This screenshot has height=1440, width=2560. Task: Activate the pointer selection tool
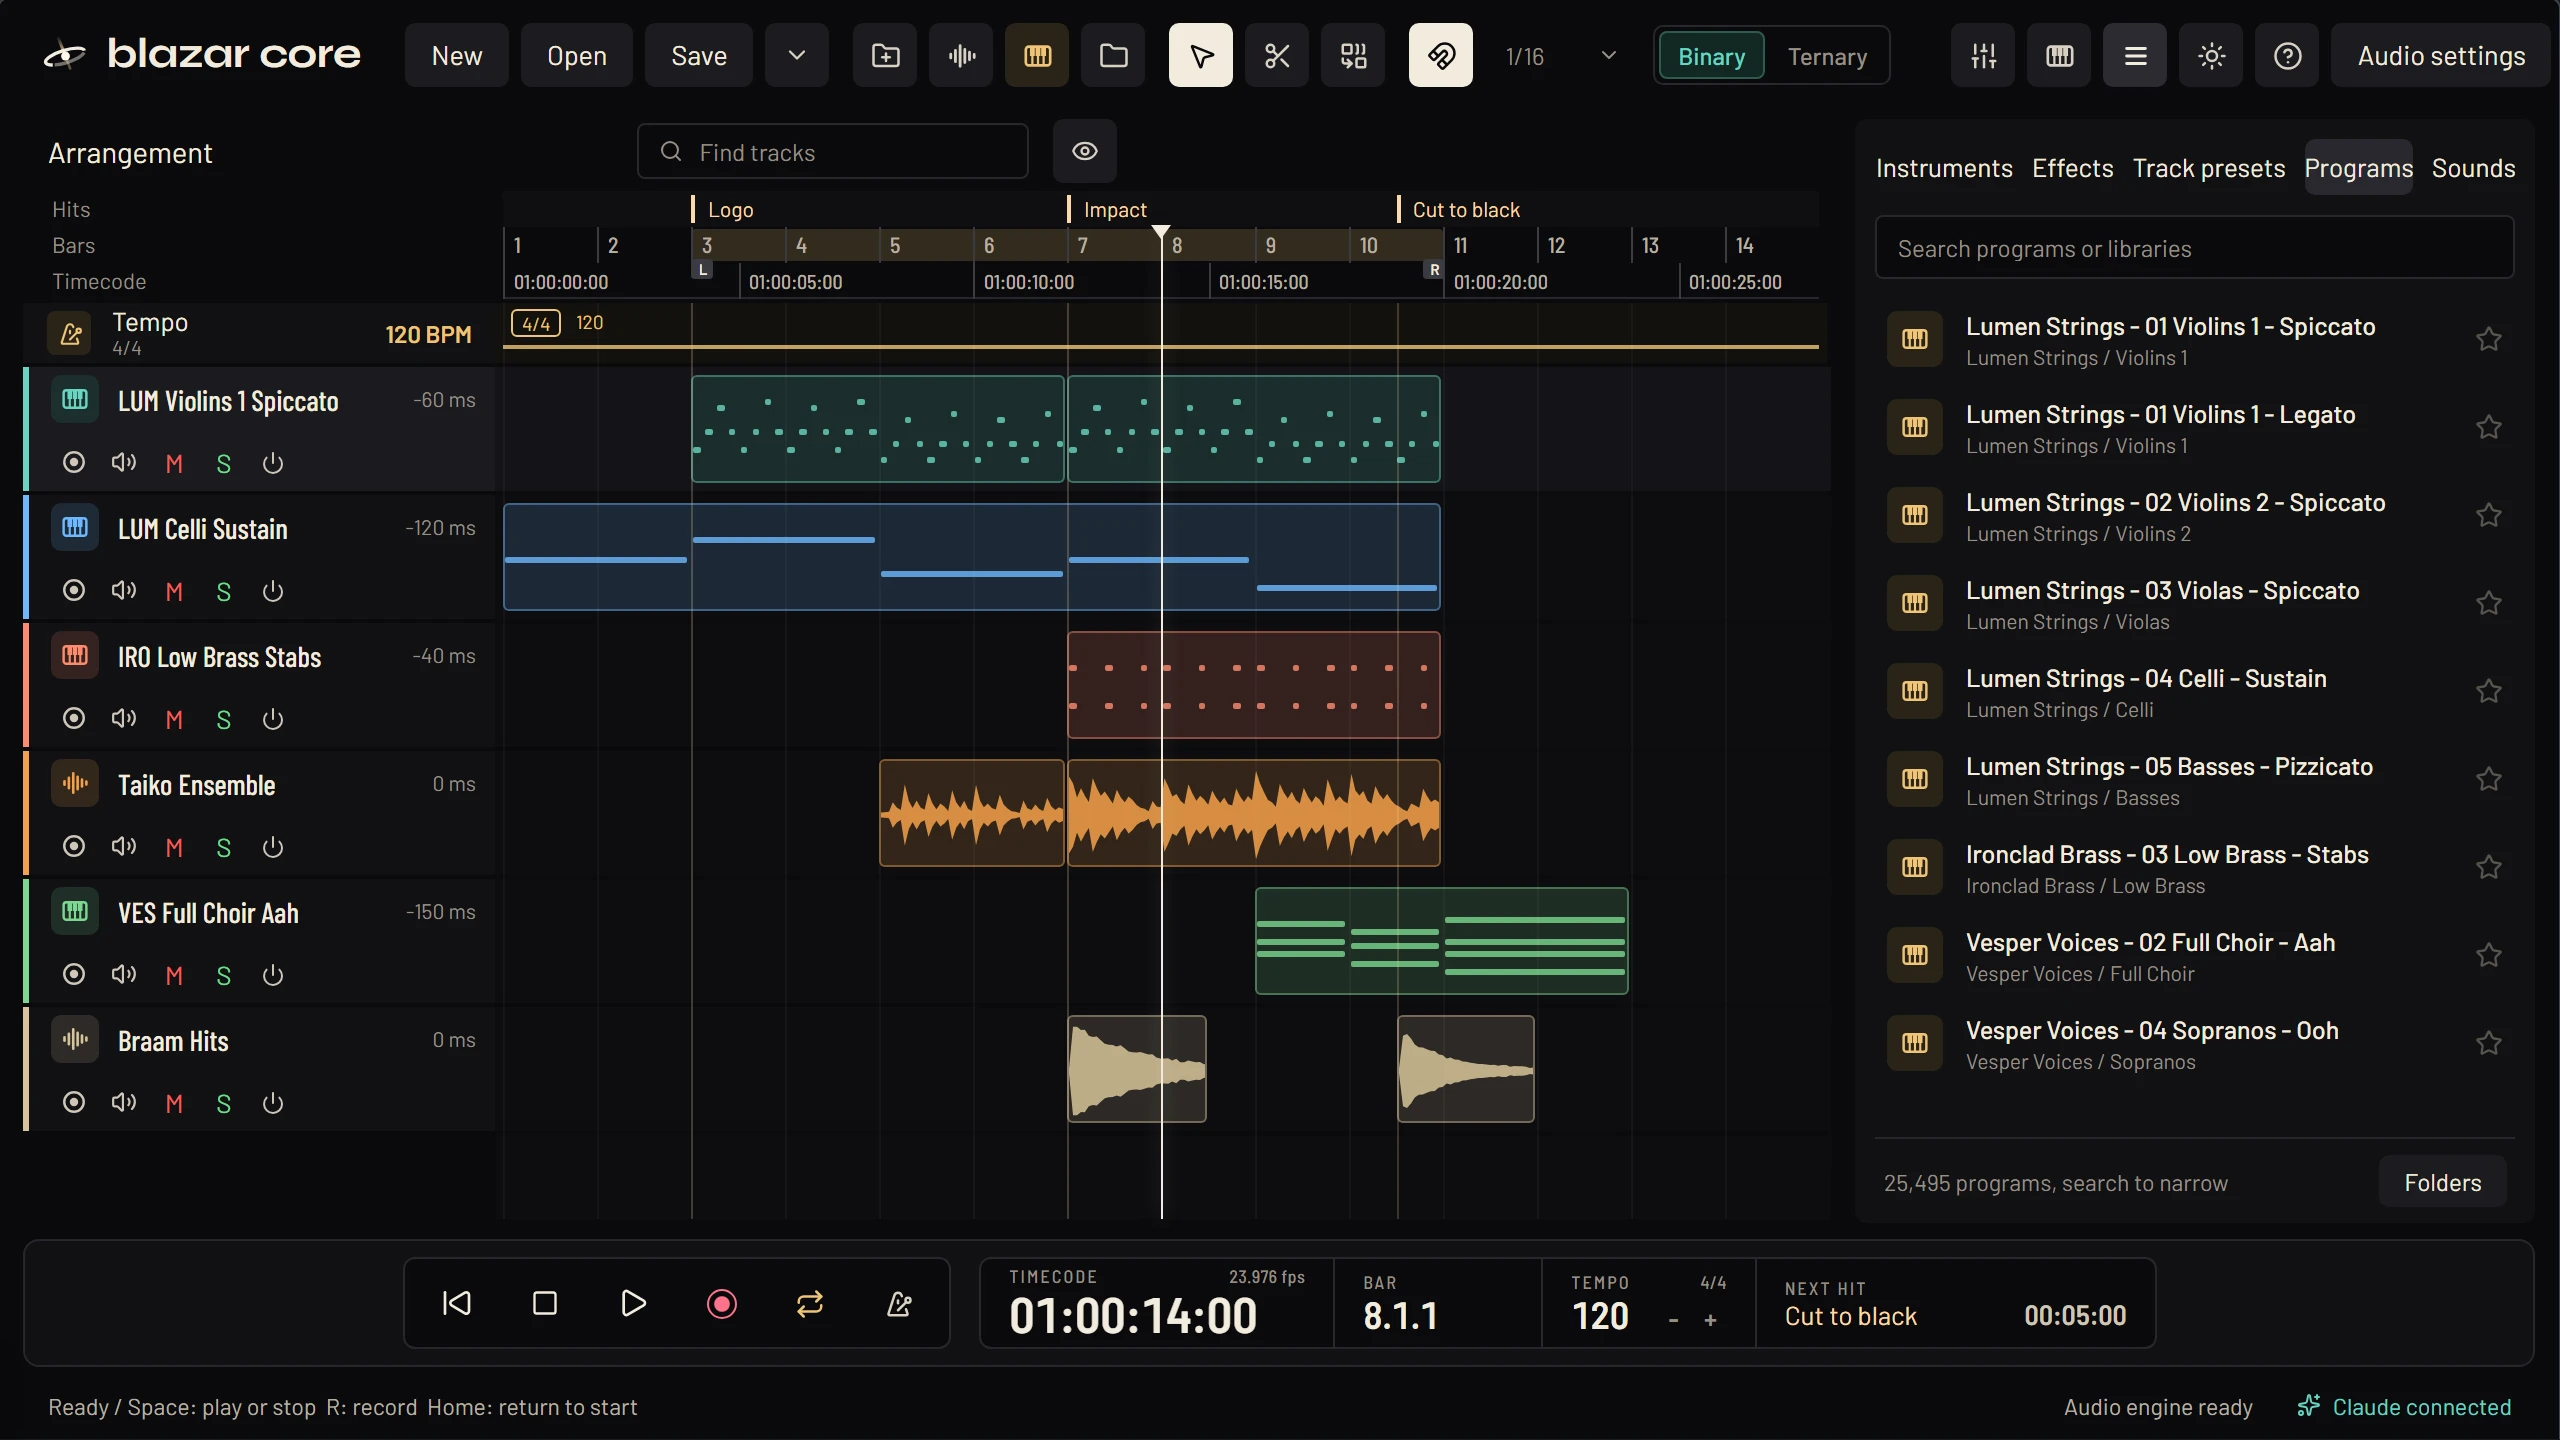[1201, 56]
